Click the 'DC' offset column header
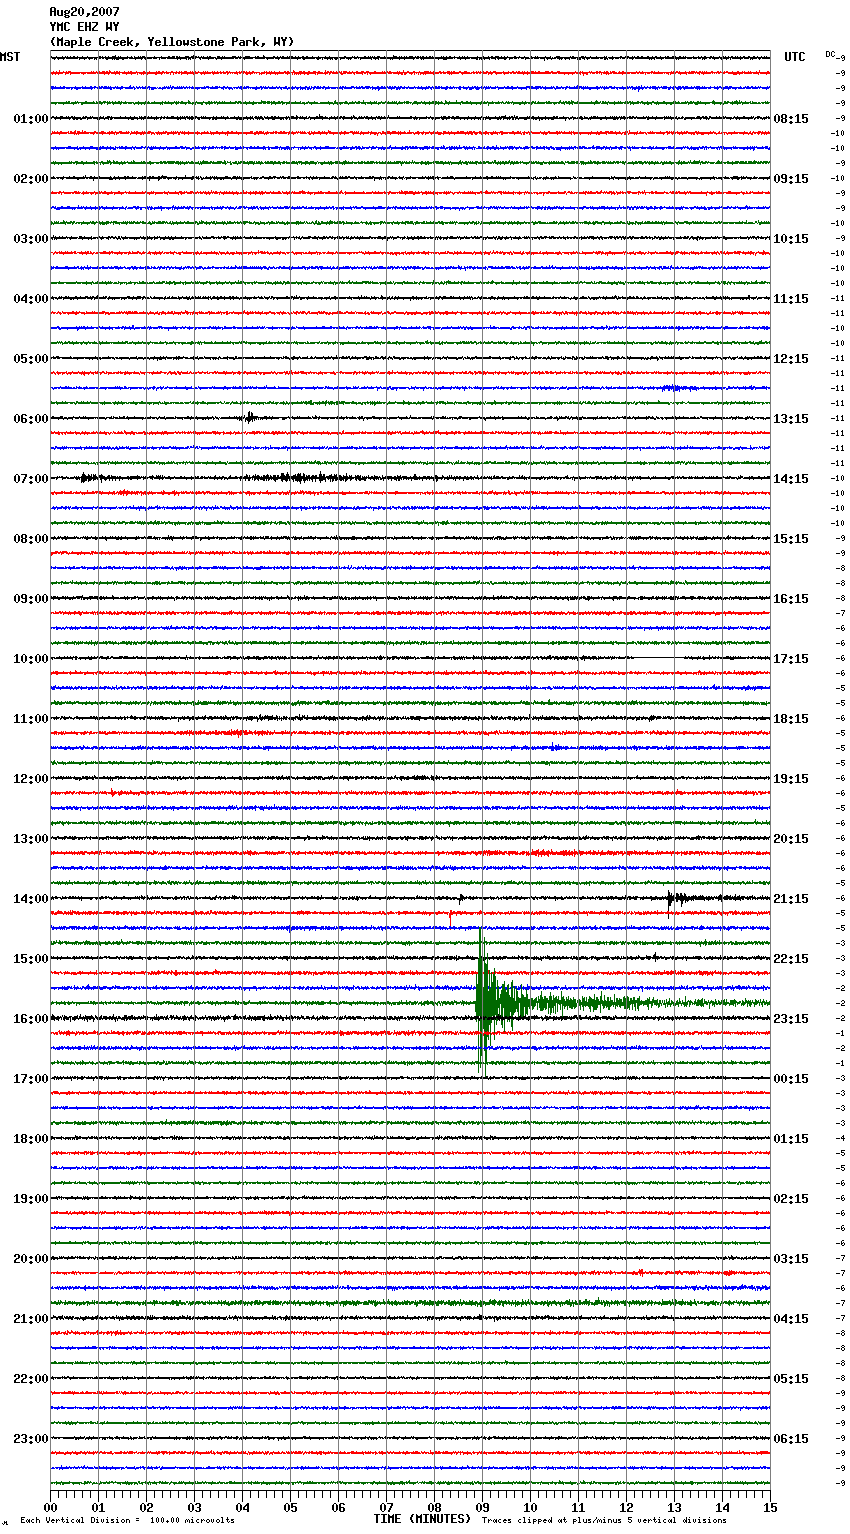850x1534 pixels. pos(830,54)
